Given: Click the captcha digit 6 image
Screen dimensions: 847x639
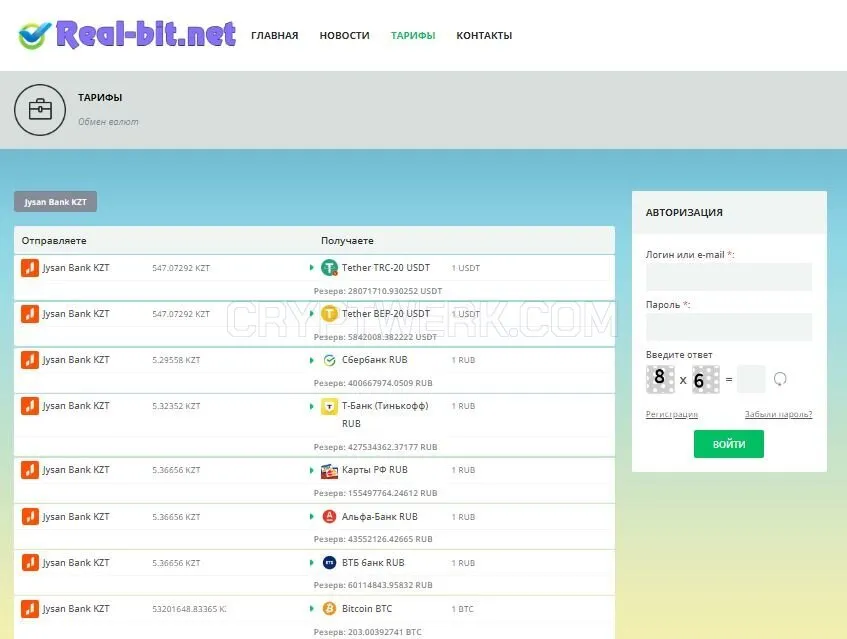Looking at the screenshot, I should point(705,379).
